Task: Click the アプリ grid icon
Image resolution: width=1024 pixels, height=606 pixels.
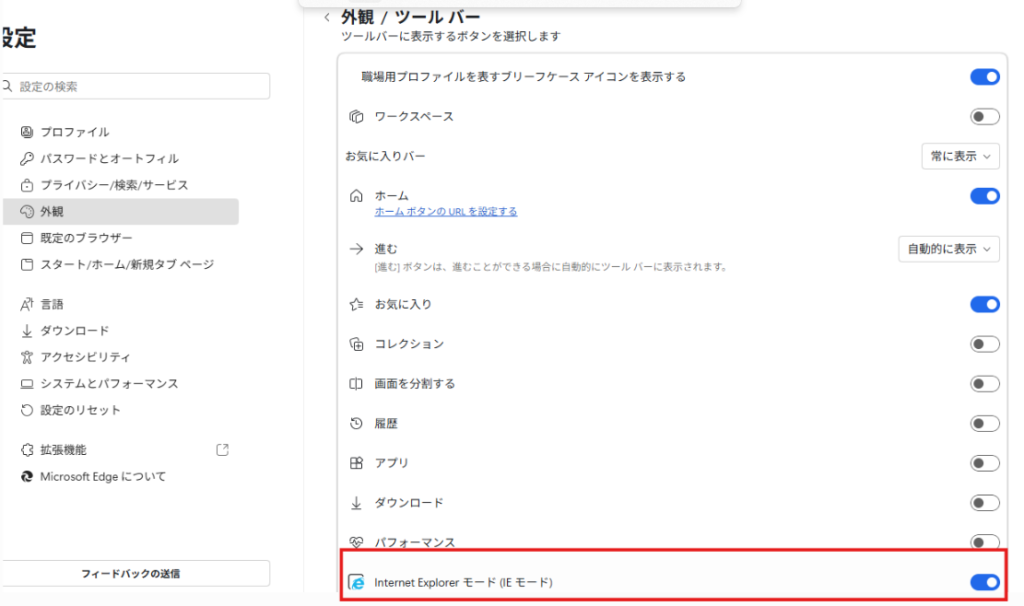Action: click(356, 463)
